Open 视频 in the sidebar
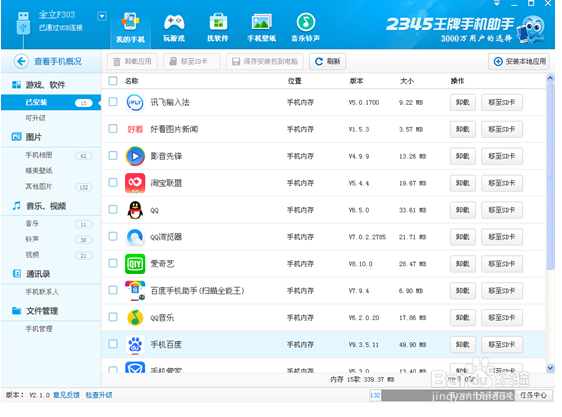 32,255
